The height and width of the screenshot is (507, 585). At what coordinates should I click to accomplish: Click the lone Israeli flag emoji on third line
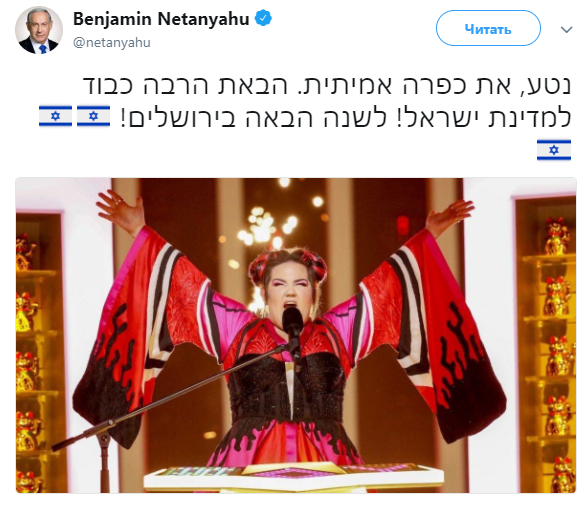point(554,150)
